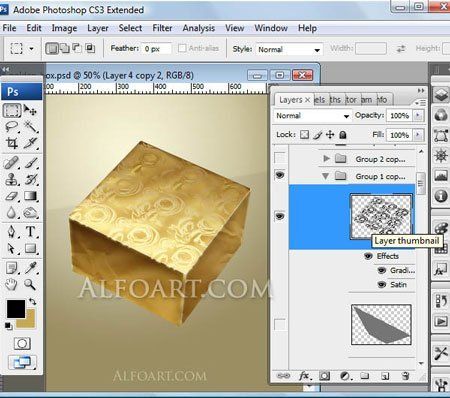Click the Feather input field
Screen dimensions: 450x398
click(x=156, y=49)
